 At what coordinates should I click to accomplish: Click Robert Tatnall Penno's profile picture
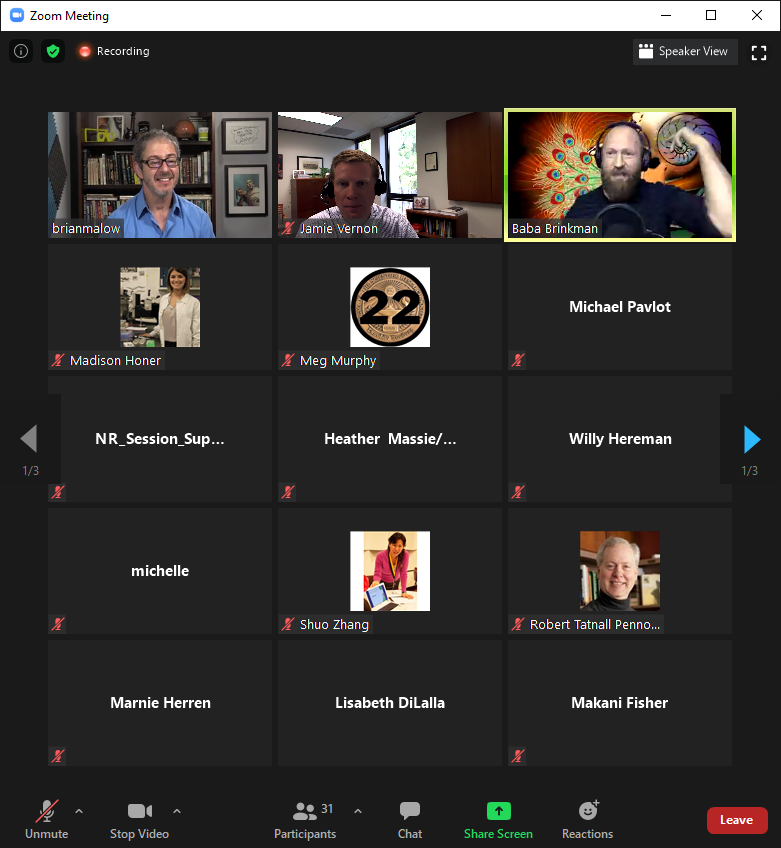click(x=620, y=571)
